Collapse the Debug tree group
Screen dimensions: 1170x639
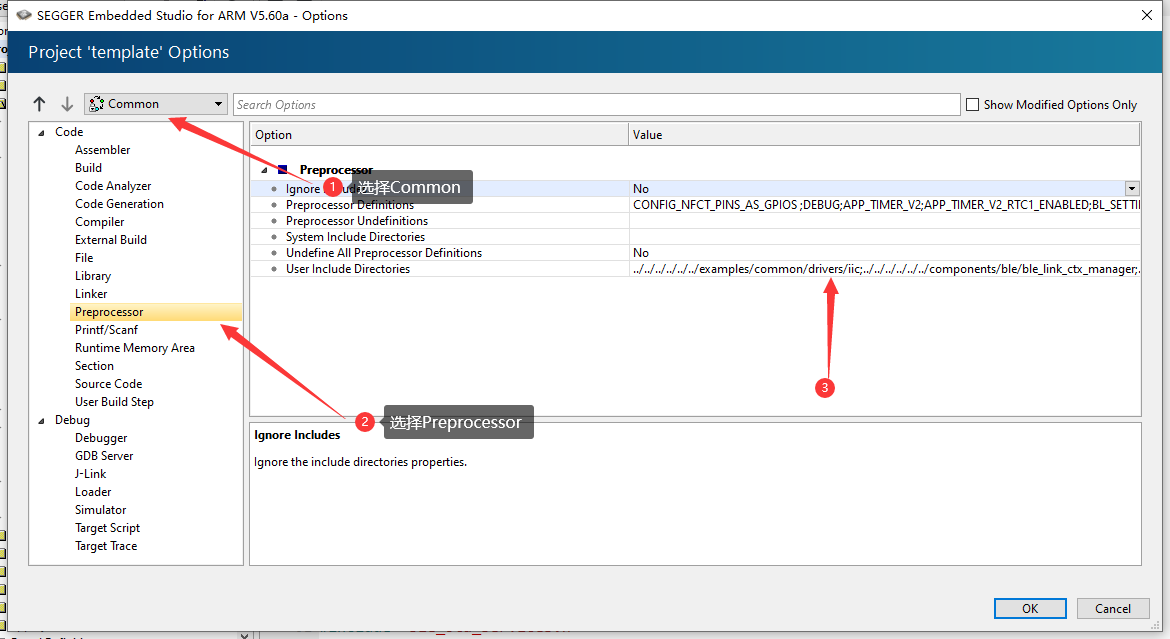[x=41, y=421]
